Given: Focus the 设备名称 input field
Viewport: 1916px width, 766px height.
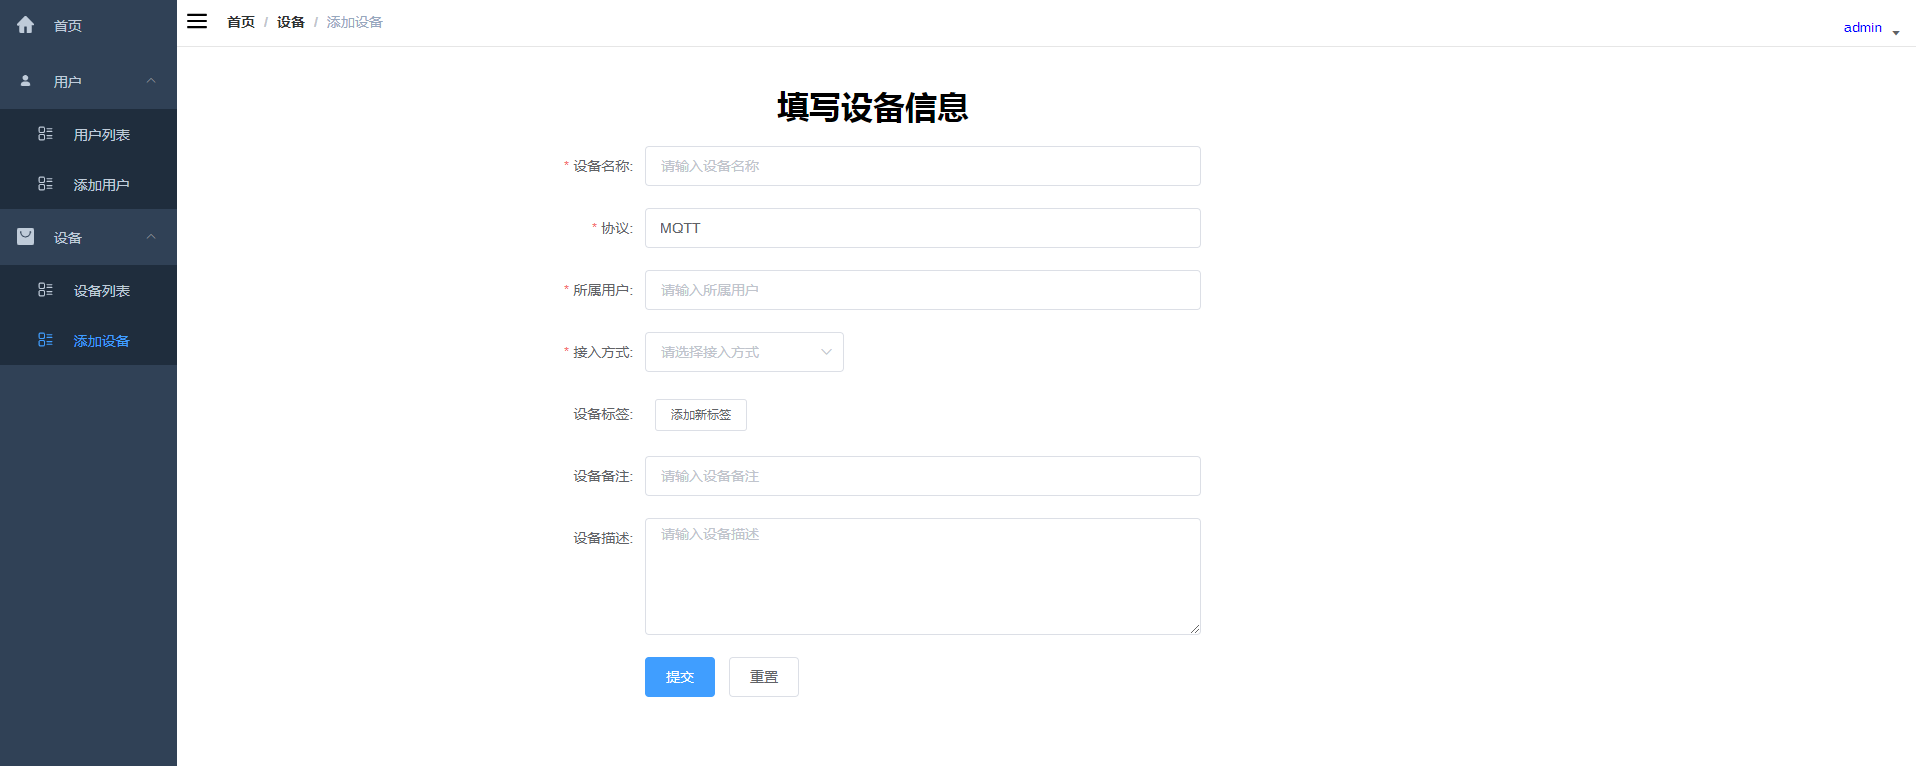Looking at the screenshot, I should [x=923, y=166].
